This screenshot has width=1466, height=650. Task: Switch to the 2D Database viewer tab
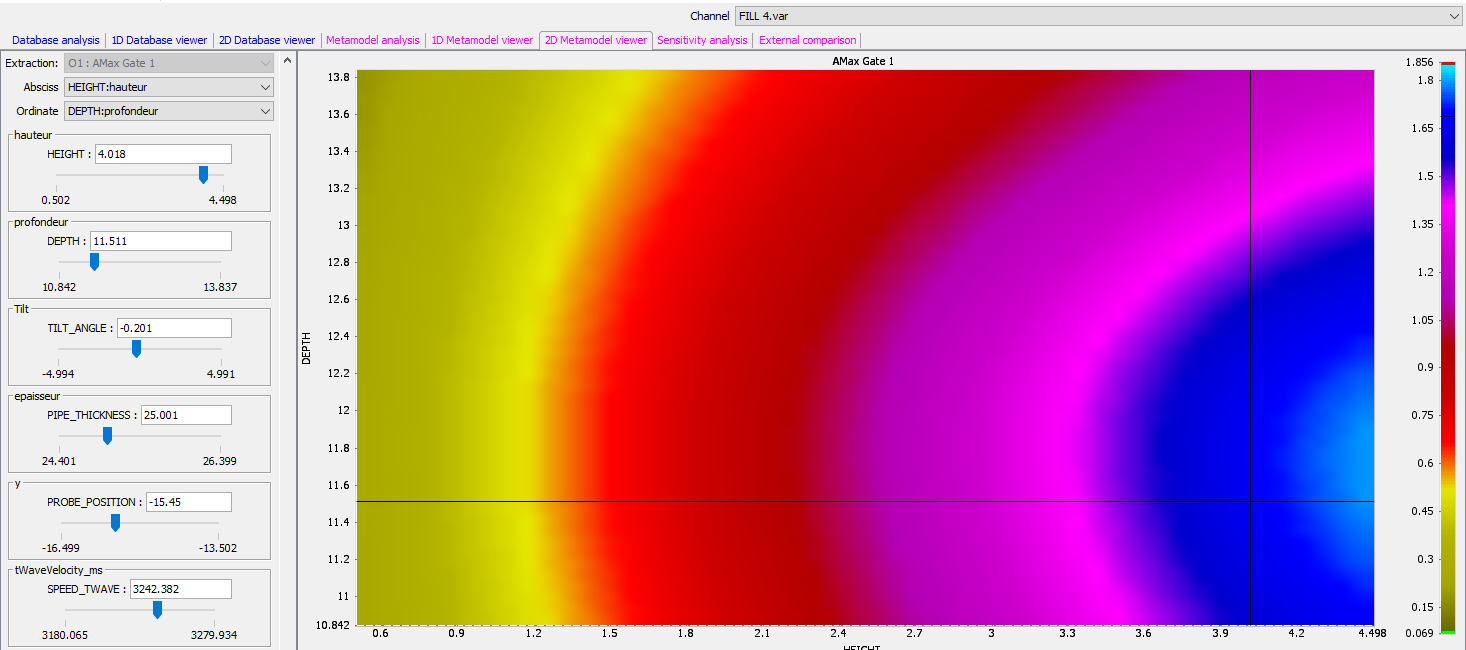click(267, 40)
